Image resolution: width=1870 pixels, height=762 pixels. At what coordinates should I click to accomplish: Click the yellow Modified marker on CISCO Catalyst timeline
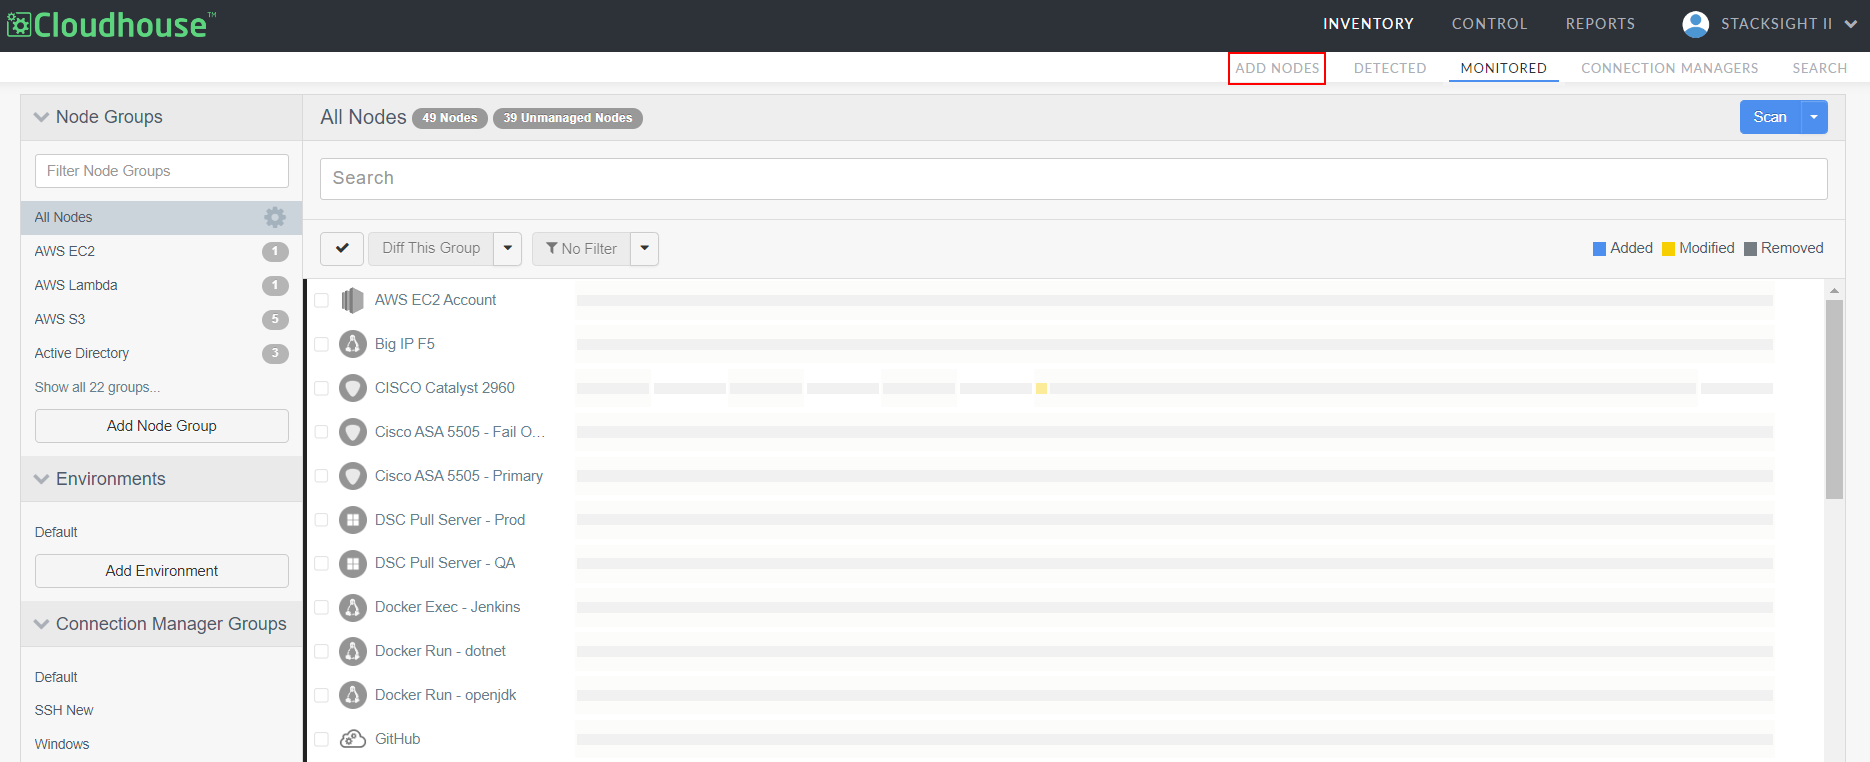(x=1041, y=388)
